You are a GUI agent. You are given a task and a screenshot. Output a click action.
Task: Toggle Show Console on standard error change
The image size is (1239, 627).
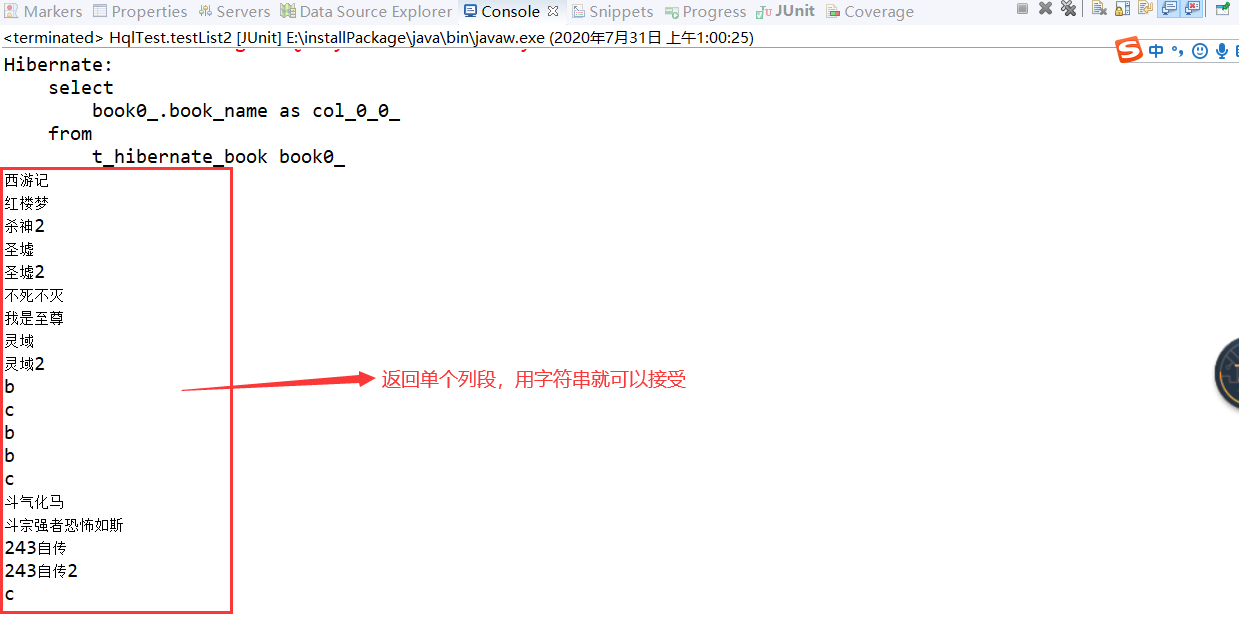[x=1192, y=8]
